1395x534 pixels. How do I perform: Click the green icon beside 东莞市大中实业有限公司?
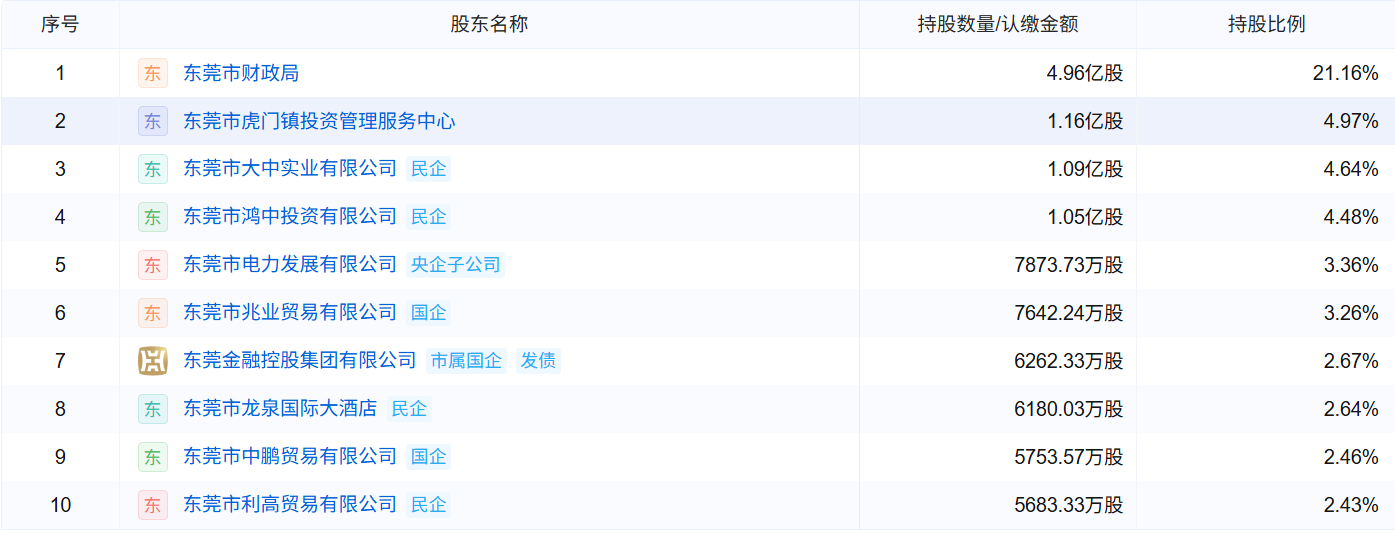point(153,169)
